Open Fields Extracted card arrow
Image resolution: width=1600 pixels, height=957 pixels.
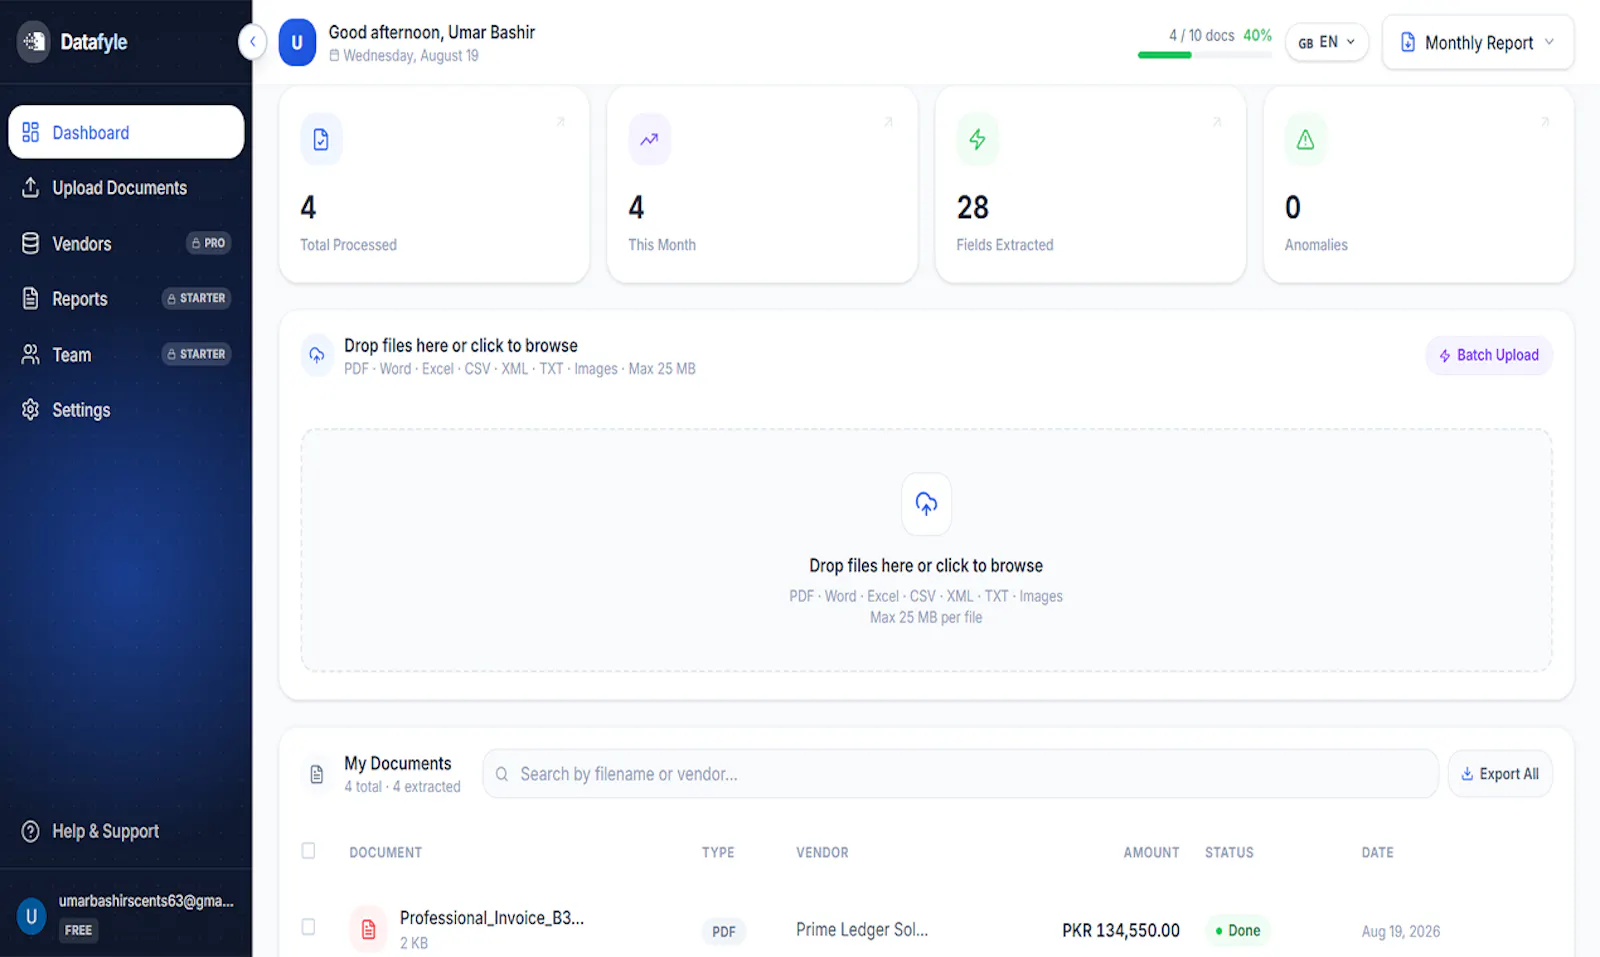point(1217,122)
